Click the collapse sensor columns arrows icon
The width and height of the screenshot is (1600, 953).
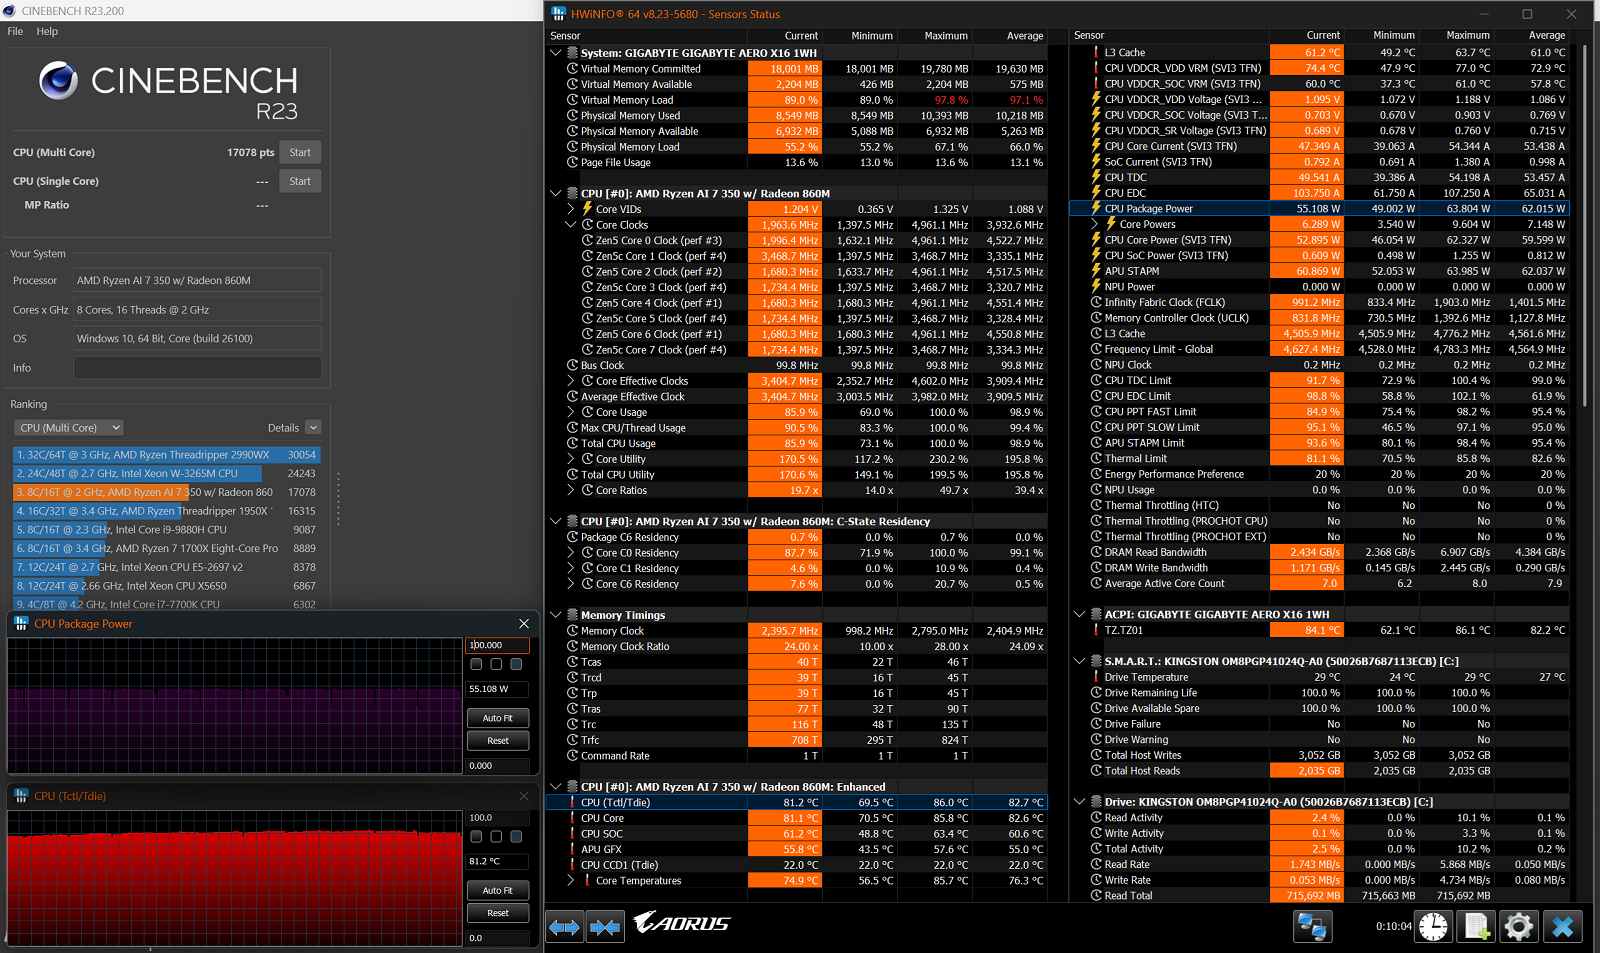pyautogui.click(x=605, y=927)
